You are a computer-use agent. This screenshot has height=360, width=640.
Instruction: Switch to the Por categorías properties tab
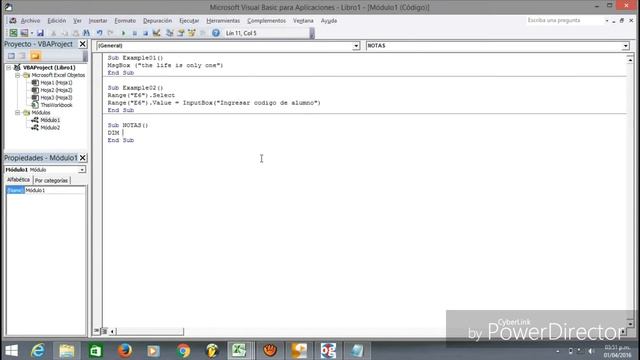[51, 180]
